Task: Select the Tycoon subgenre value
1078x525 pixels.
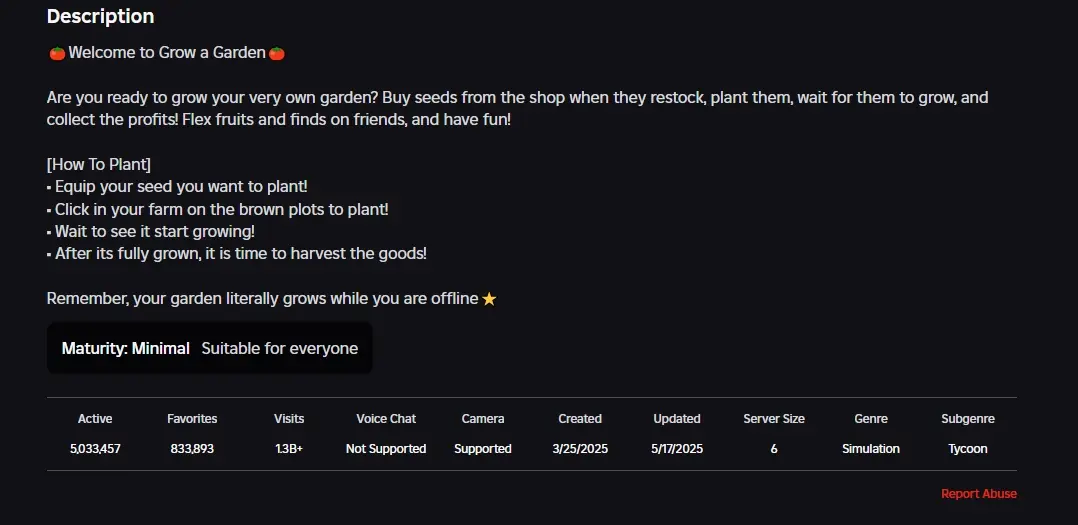Action: (967, 449)
